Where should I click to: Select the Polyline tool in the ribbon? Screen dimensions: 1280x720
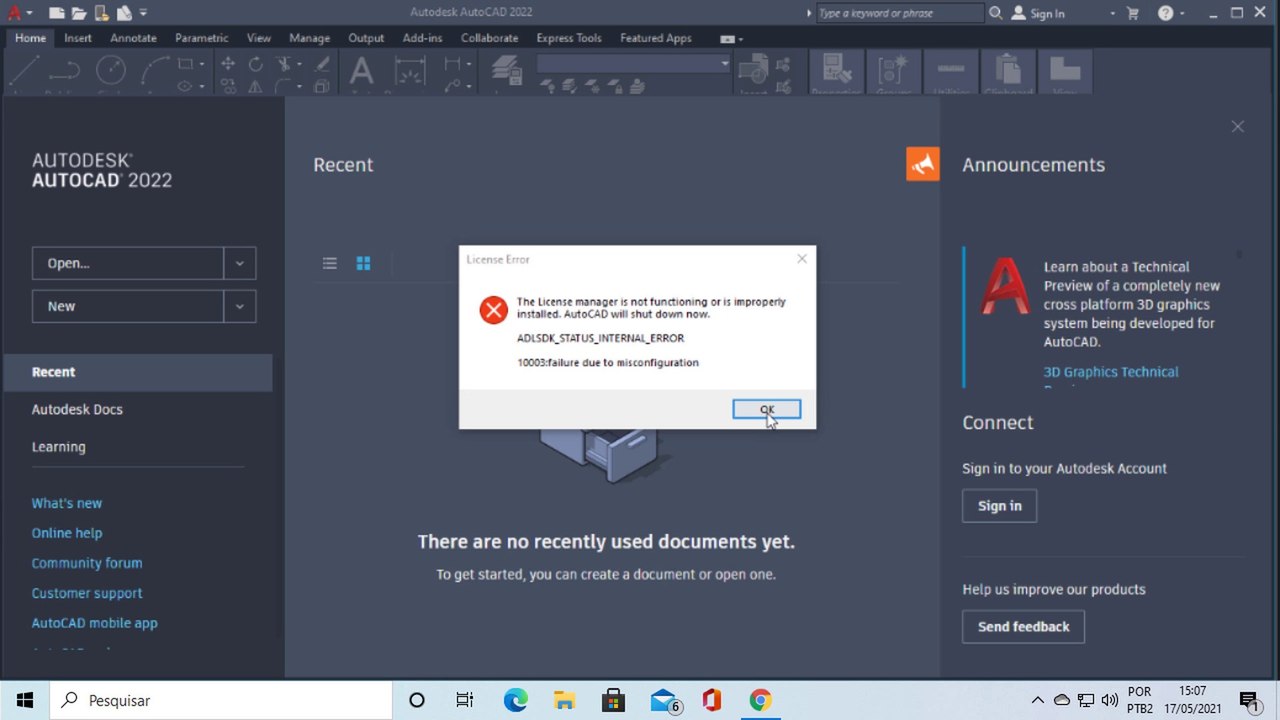65,72
